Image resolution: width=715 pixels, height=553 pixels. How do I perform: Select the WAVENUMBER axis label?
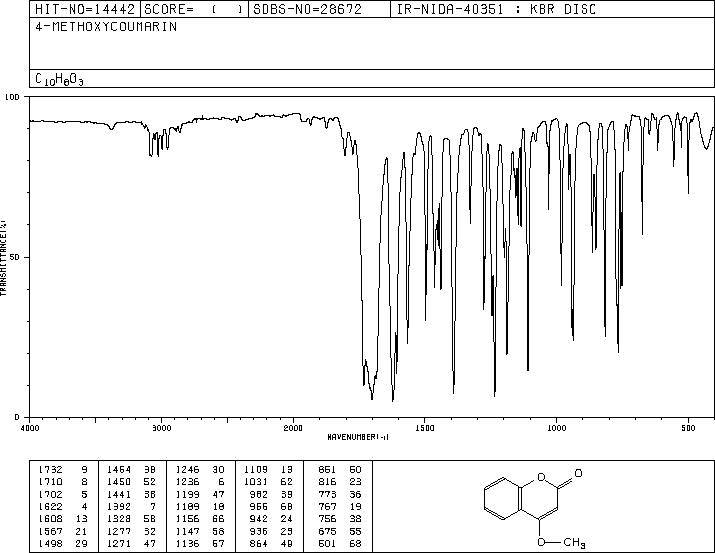[358, 437]
